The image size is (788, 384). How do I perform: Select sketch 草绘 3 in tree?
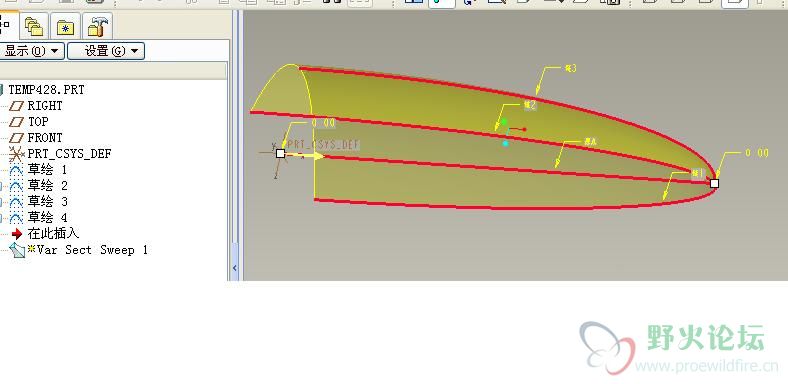(47, 202)
